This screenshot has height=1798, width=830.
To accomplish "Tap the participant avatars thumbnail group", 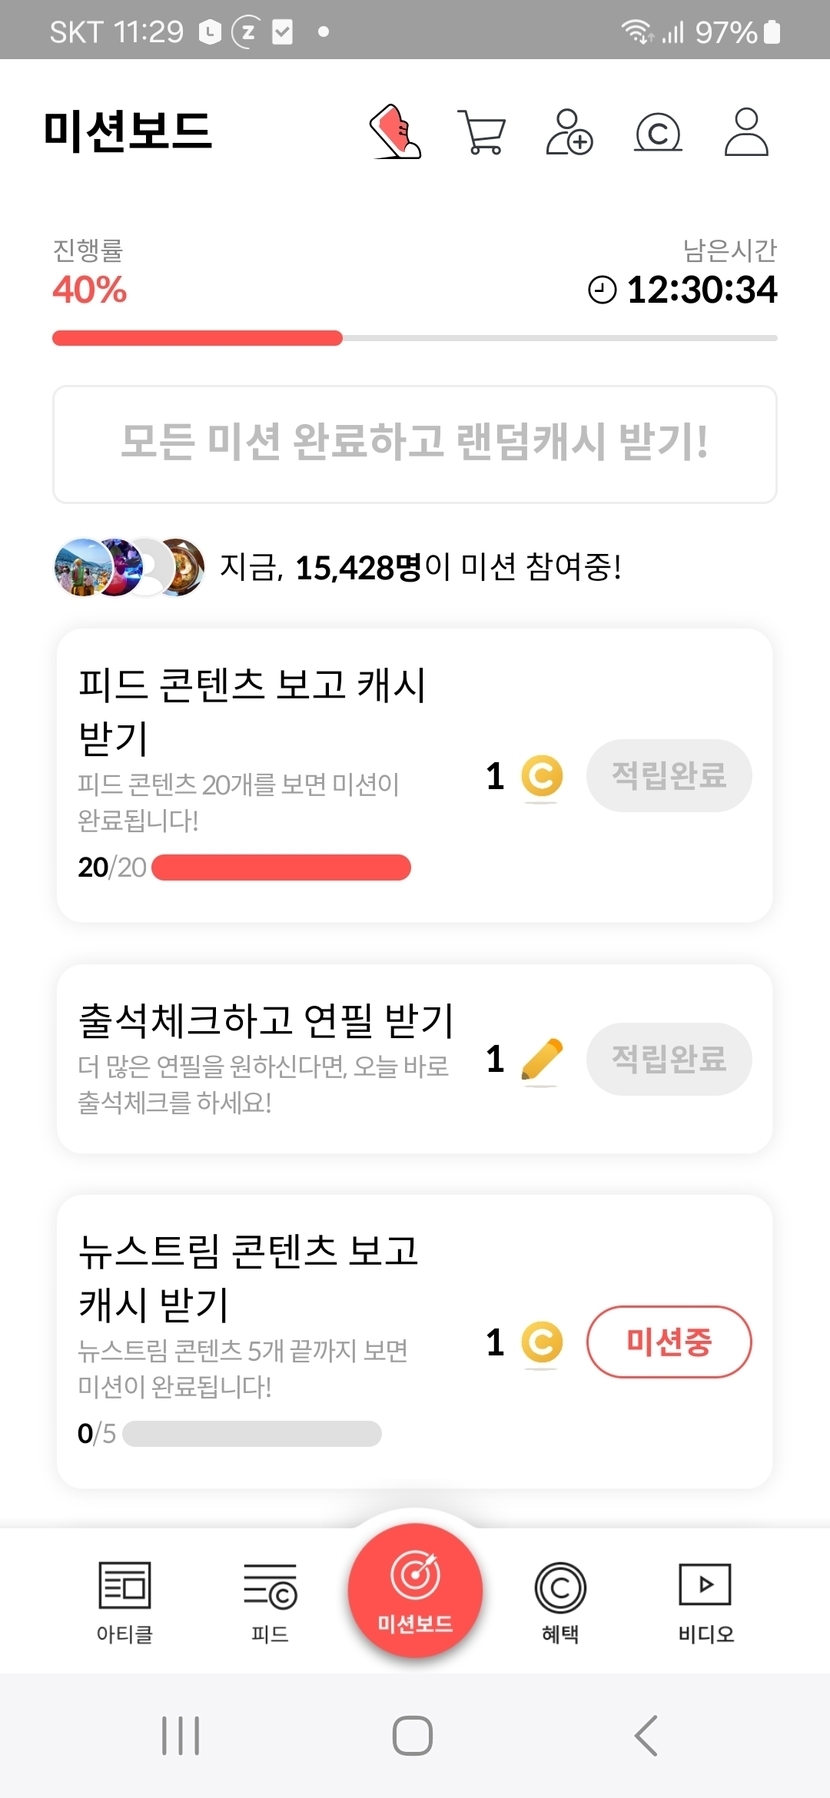I will pyautogui.click(x=129, y=567).
